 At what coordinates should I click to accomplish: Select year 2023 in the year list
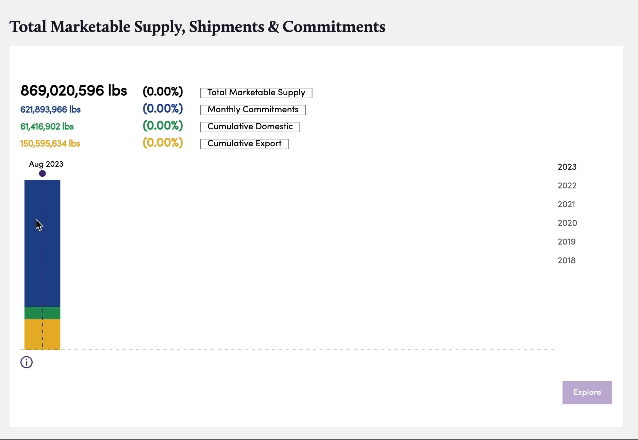tap(567, 167)
